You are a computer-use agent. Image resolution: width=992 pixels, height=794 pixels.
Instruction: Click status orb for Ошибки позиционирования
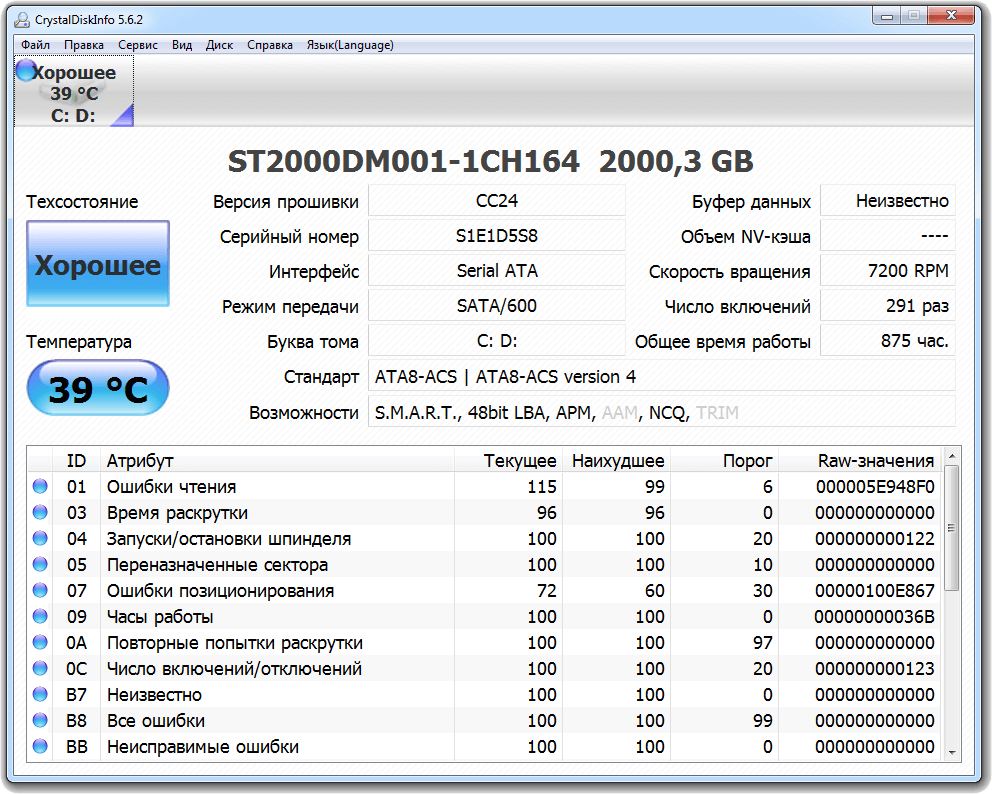pos(40,591)
